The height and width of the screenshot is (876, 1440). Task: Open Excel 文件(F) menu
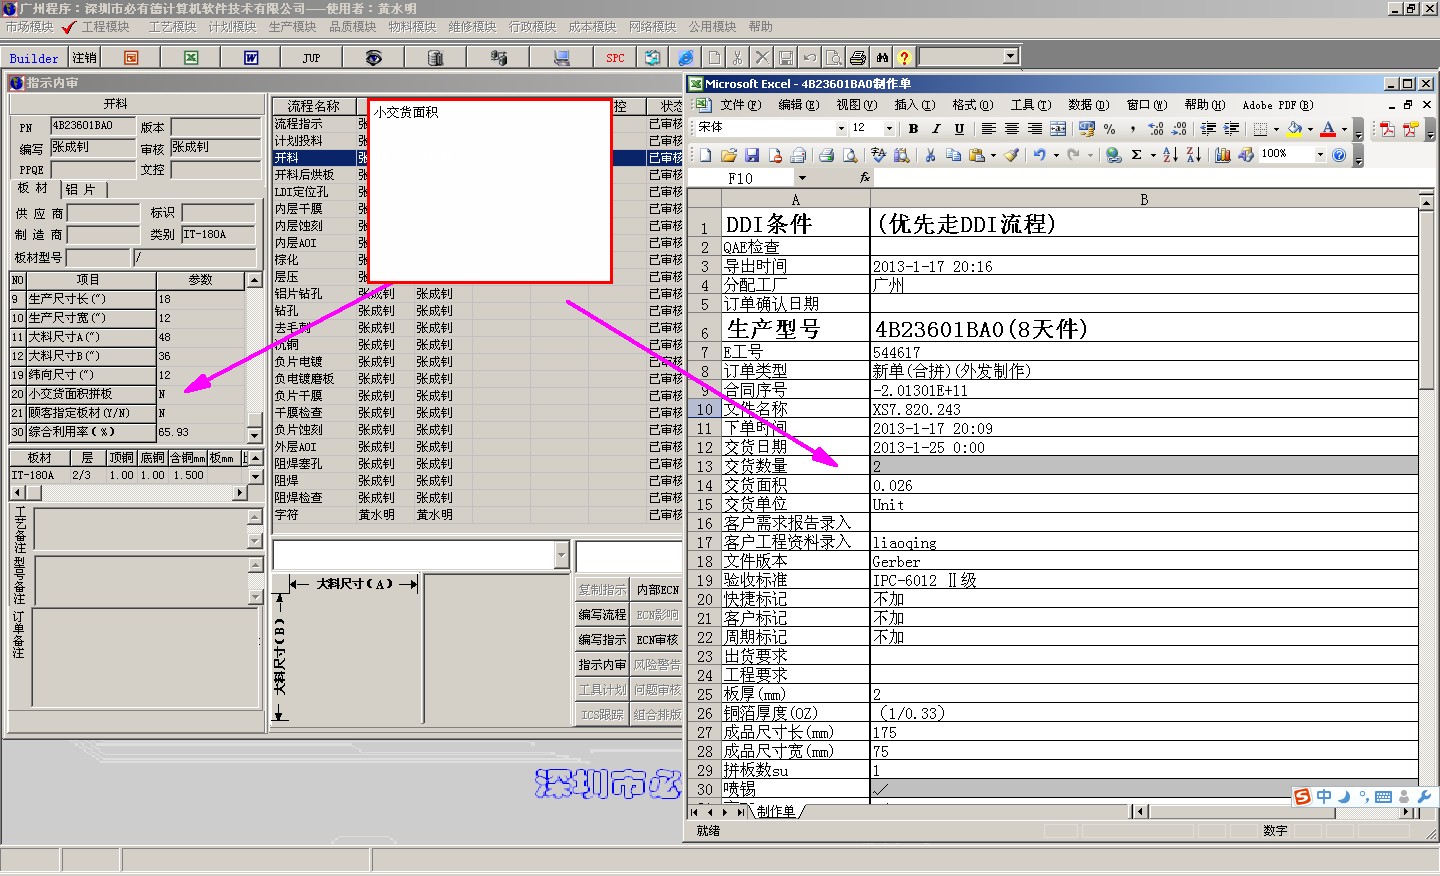[740, 105]
